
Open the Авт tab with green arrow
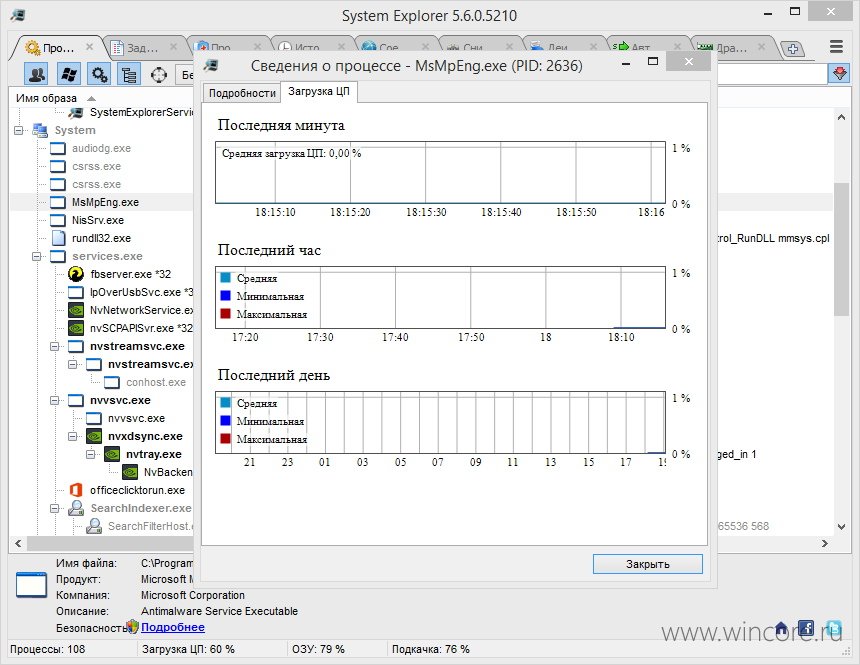640,47
